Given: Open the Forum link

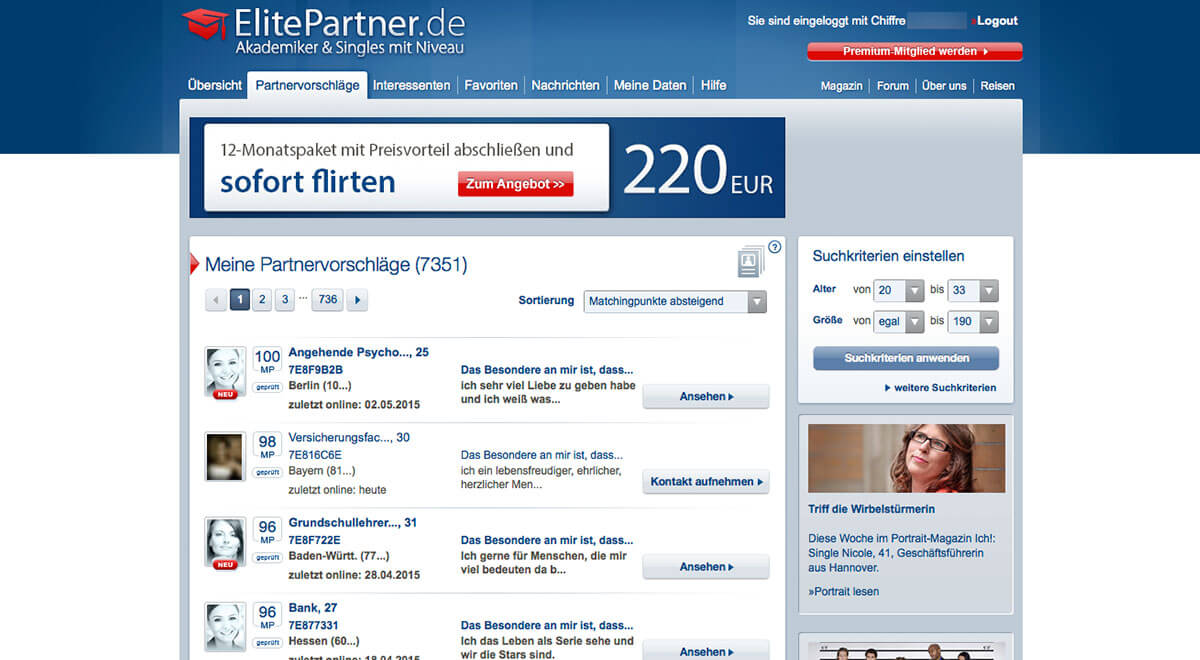Looking at the screenshot, I should (892, 86).
